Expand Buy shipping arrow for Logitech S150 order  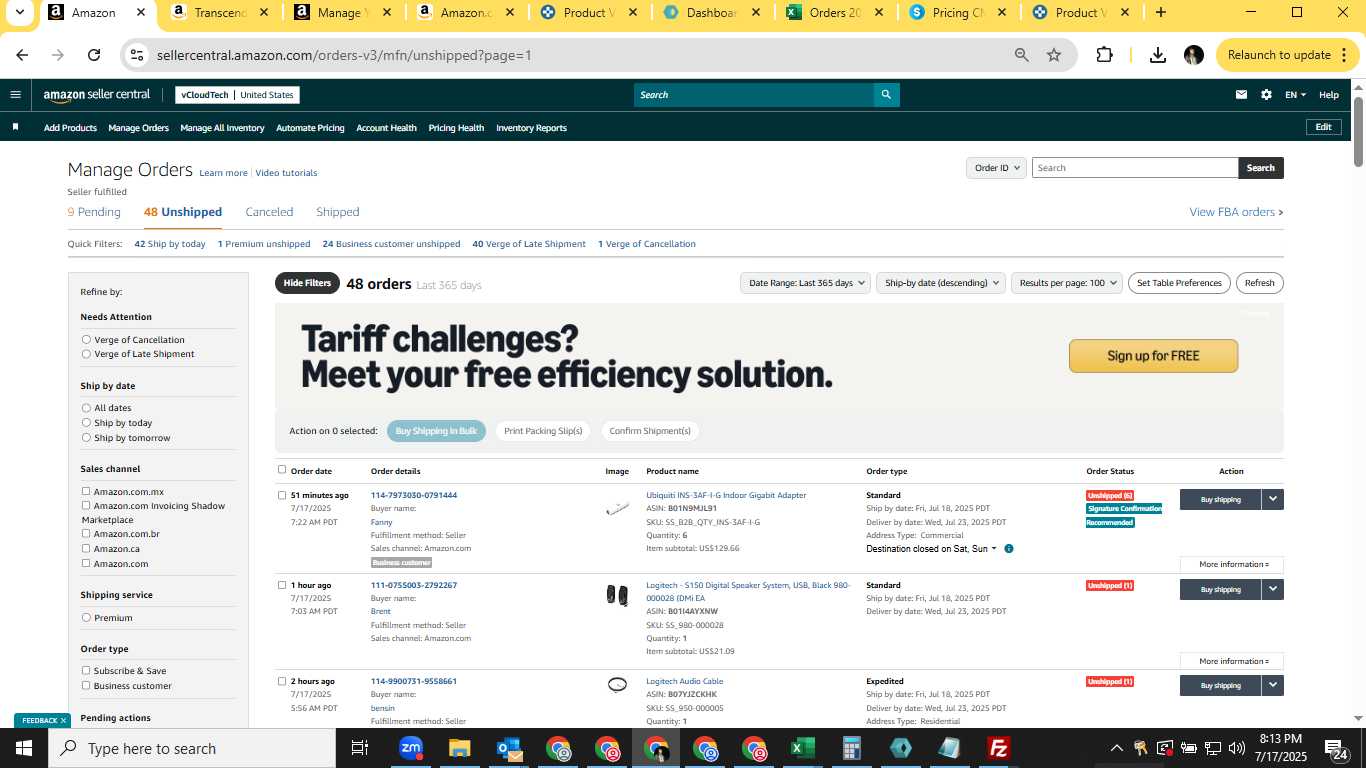[1272, 589]
